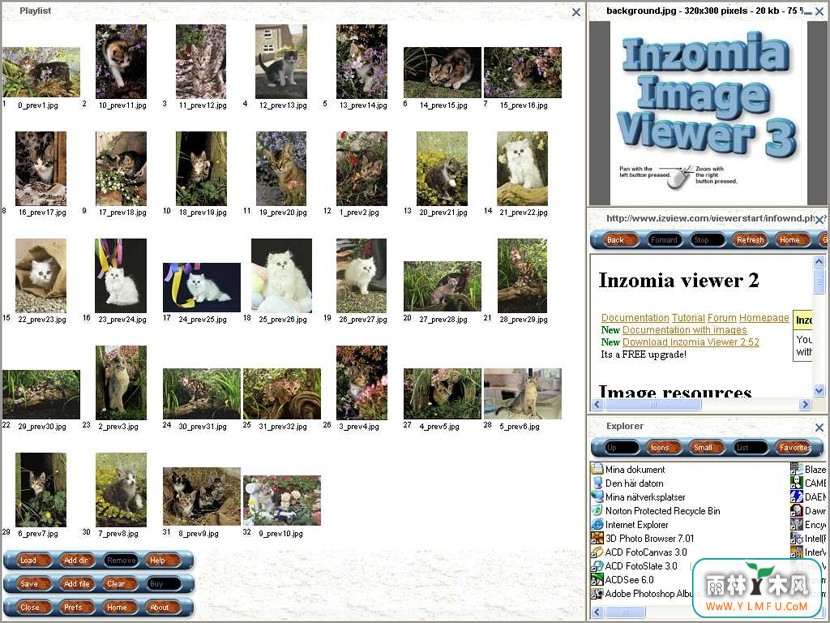
Task: Select ACD FotoSlate 3.0 shortcut
Action: click(634, 565)
